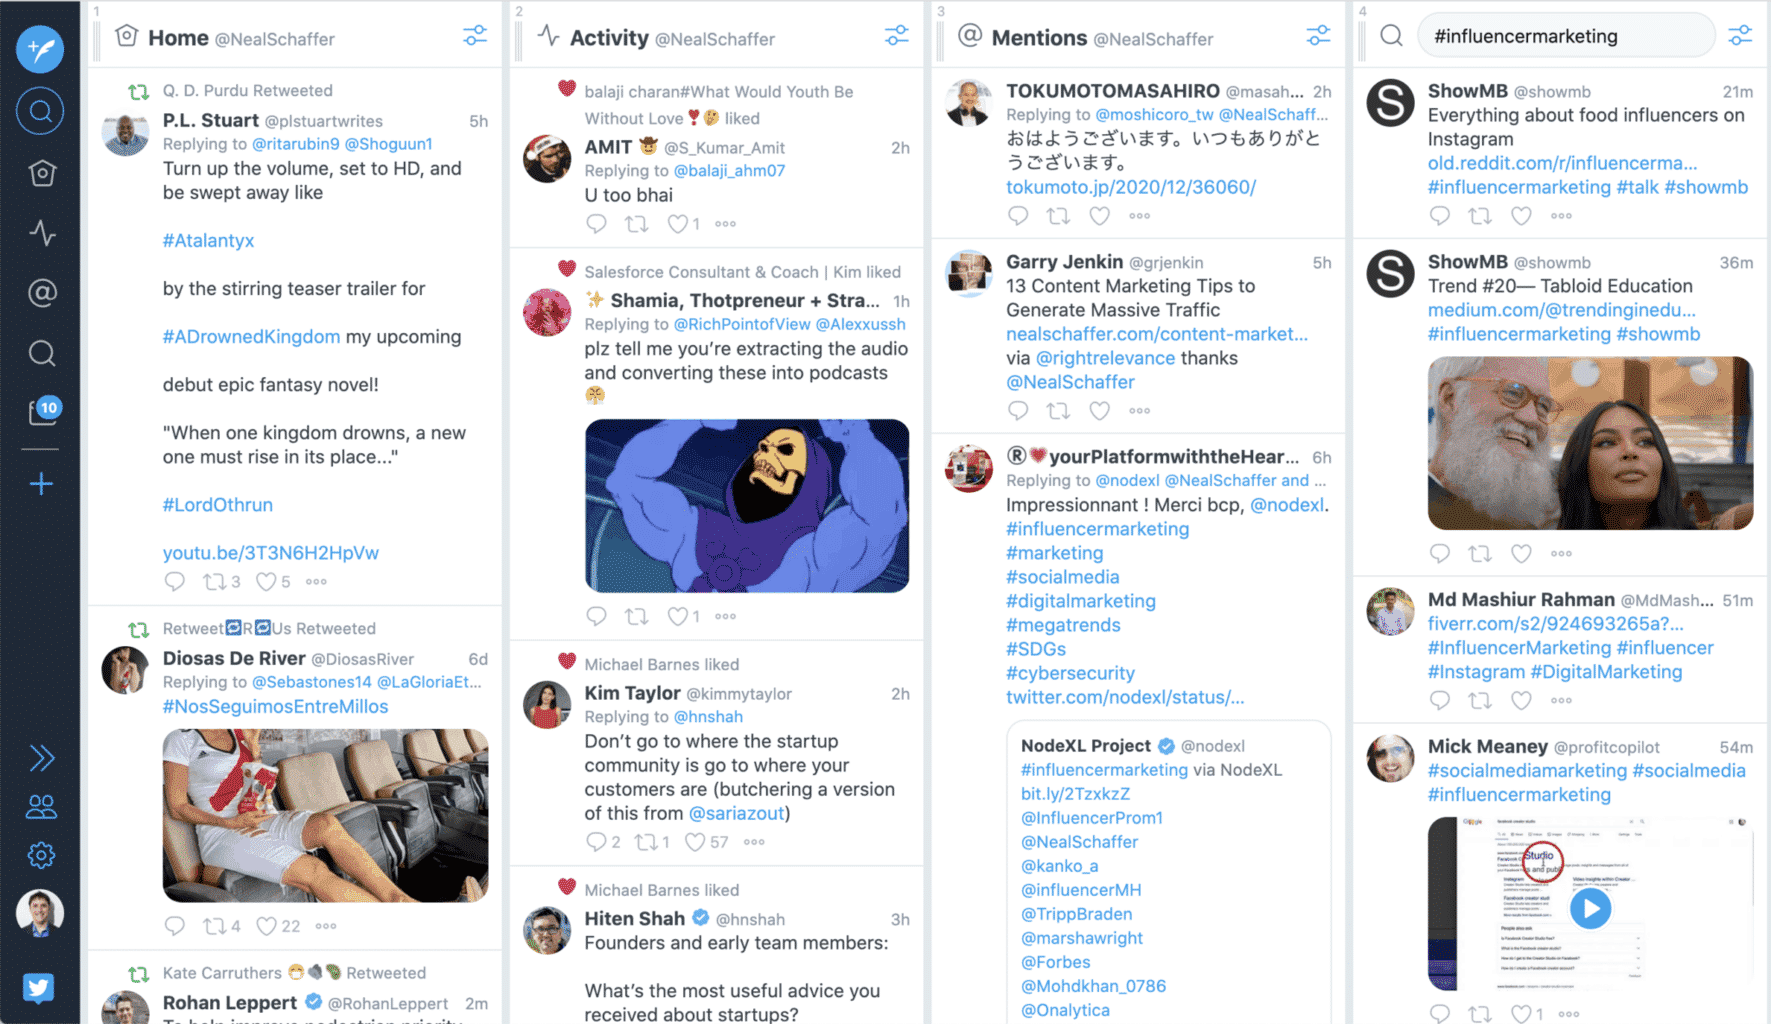This screenshot has width=1771, height=1024.
Task: Open Mentions column settings sliders
Action: click(x=1319, y=36)
